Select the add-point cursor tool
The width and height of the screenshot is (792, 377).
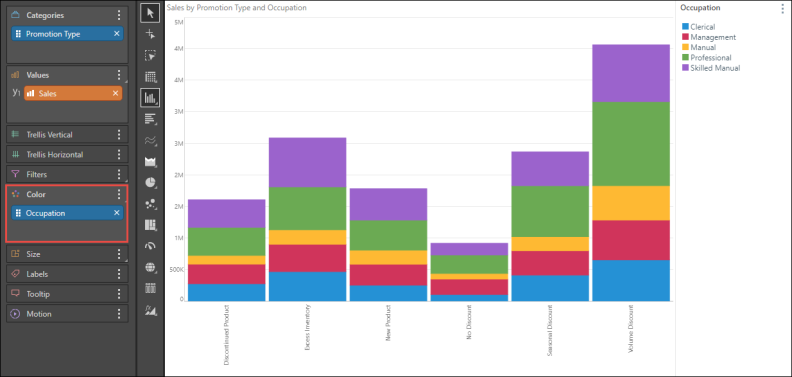[150, 34]
